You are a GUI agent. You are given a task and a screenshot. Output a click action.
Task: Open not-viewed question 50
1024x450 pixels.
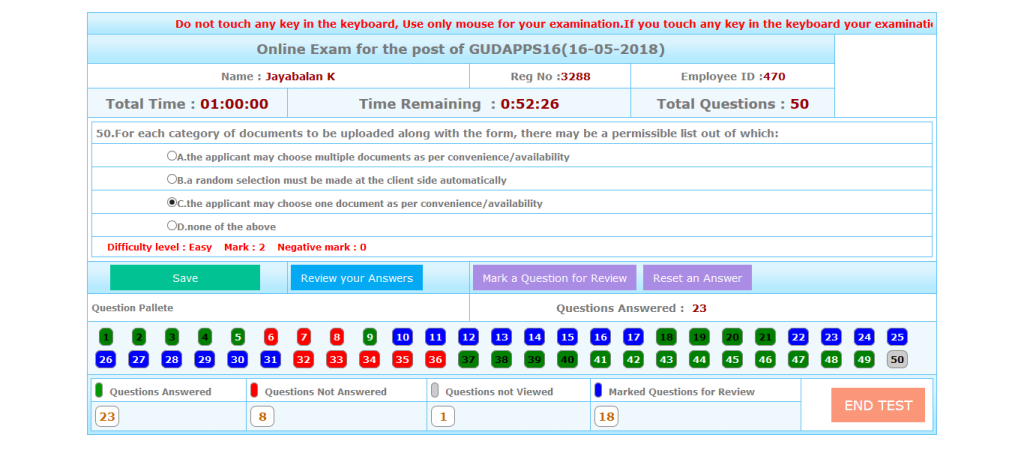(897, 359)
